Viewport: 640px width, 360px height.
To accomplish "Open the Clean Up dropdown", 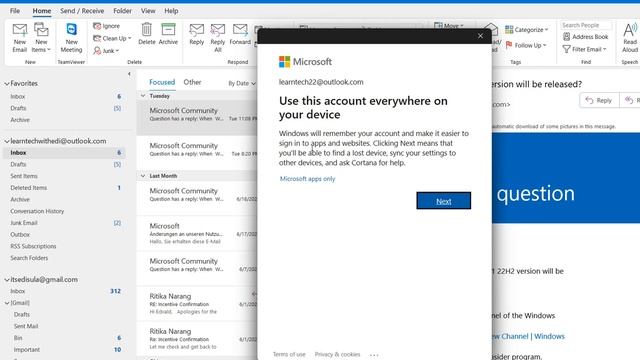I will click(112, 38).
